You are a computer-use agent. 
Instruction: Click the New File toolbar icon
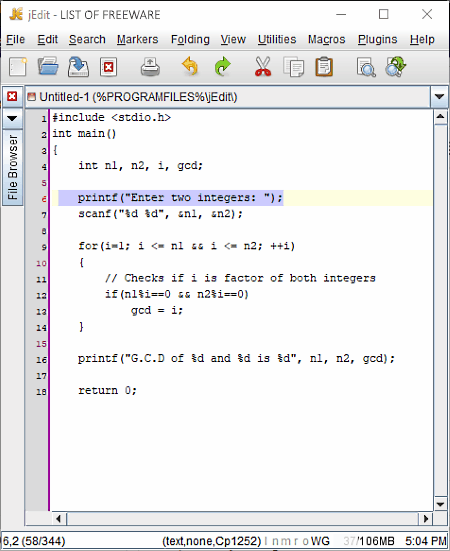[x=18, y=67]
